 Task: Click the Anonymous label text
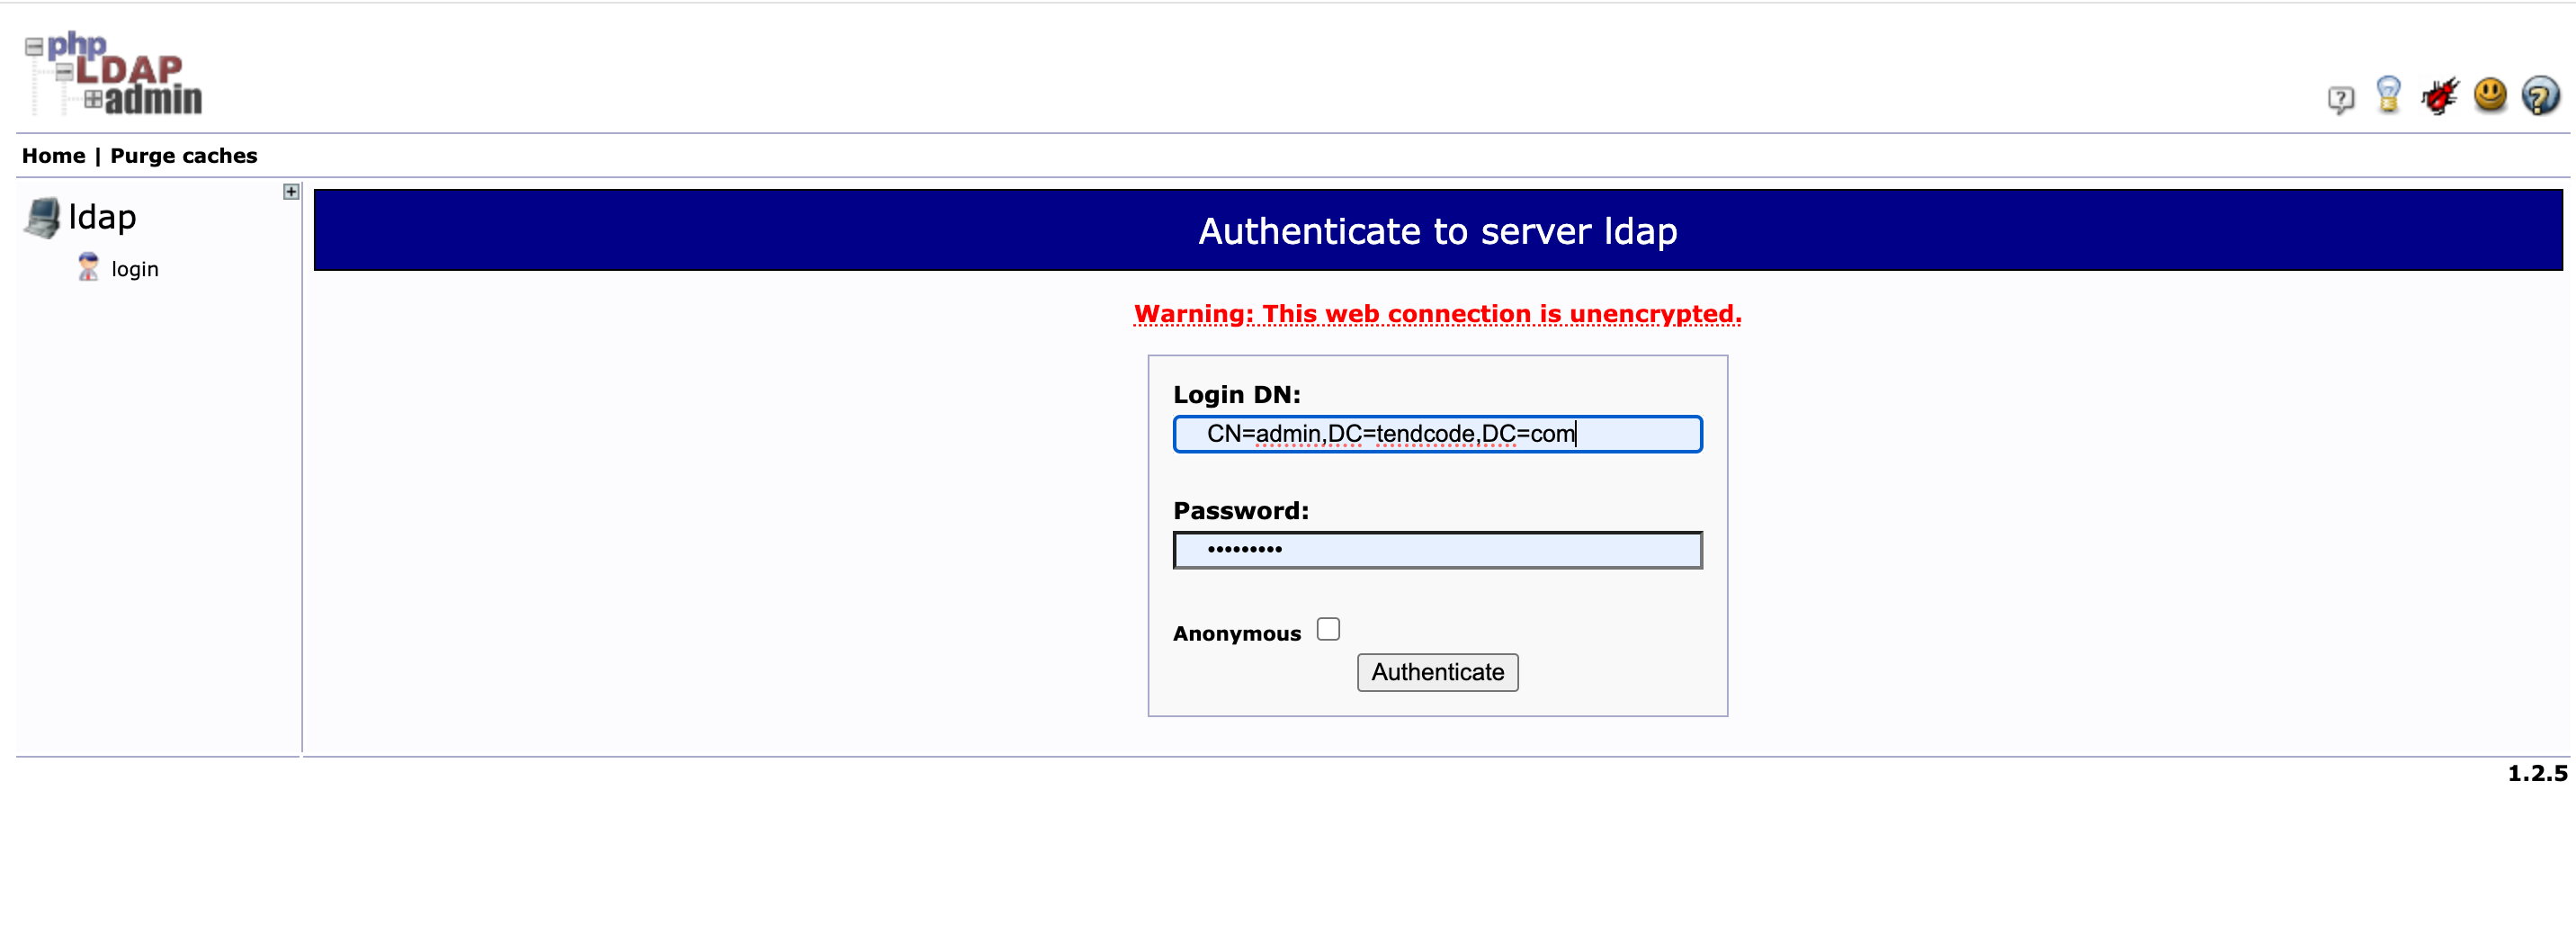(x=1236, y=634)
